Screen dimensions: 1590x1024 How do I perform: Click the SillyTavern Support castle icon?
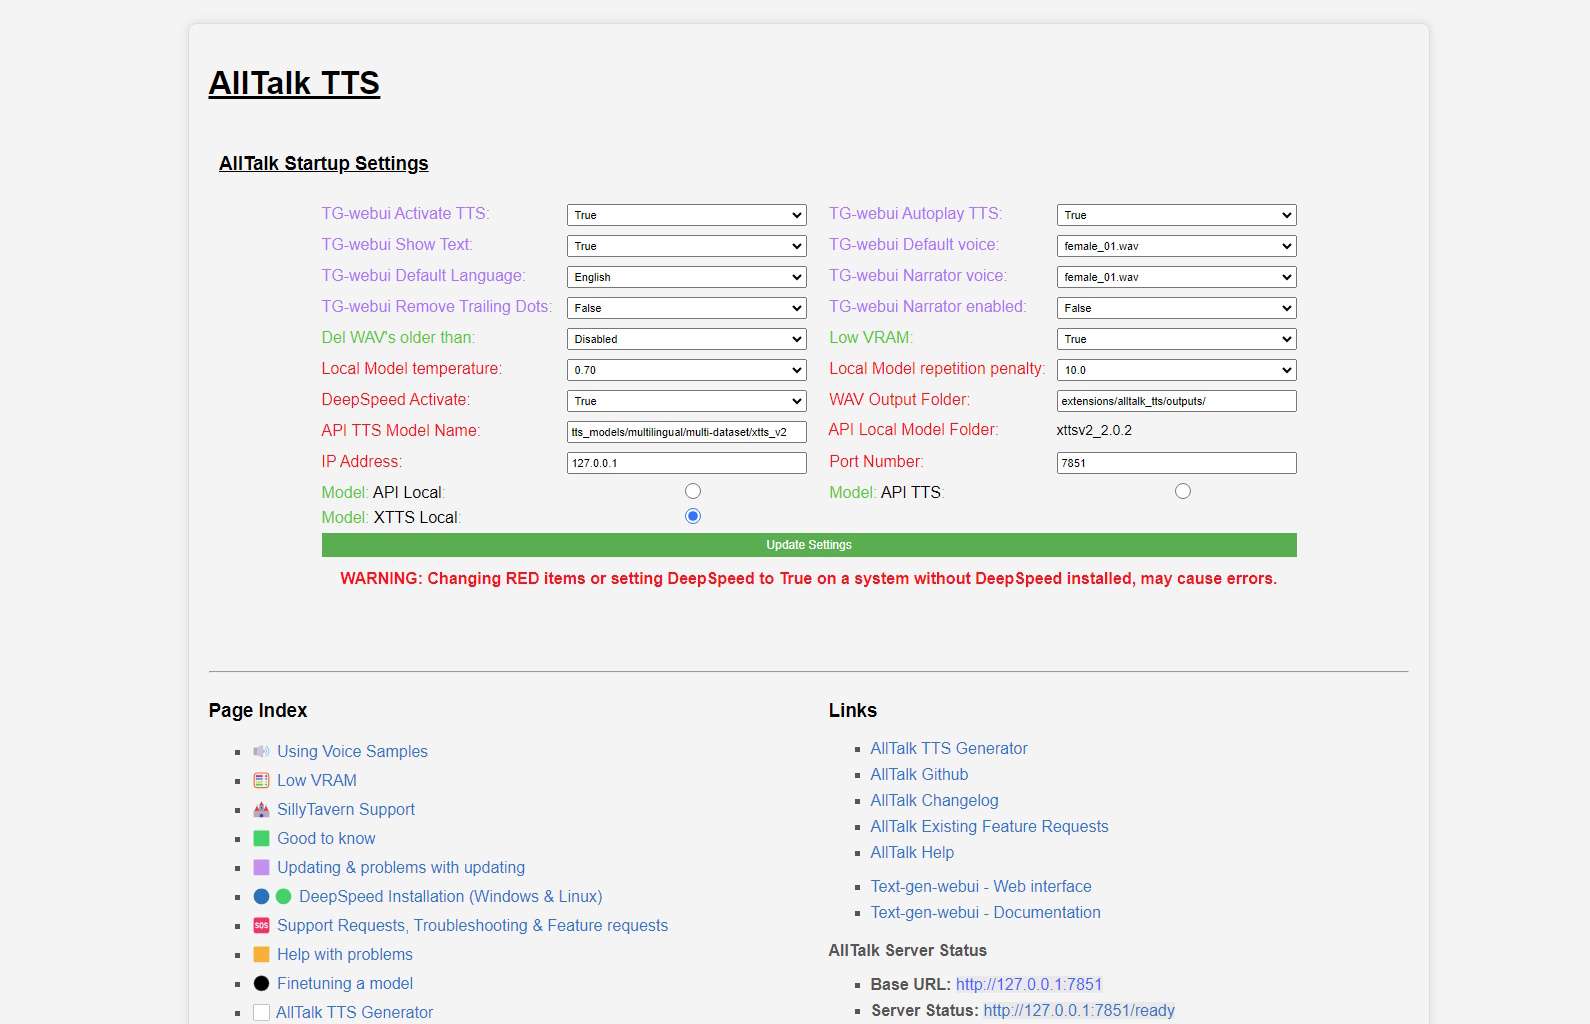[261, 809]
